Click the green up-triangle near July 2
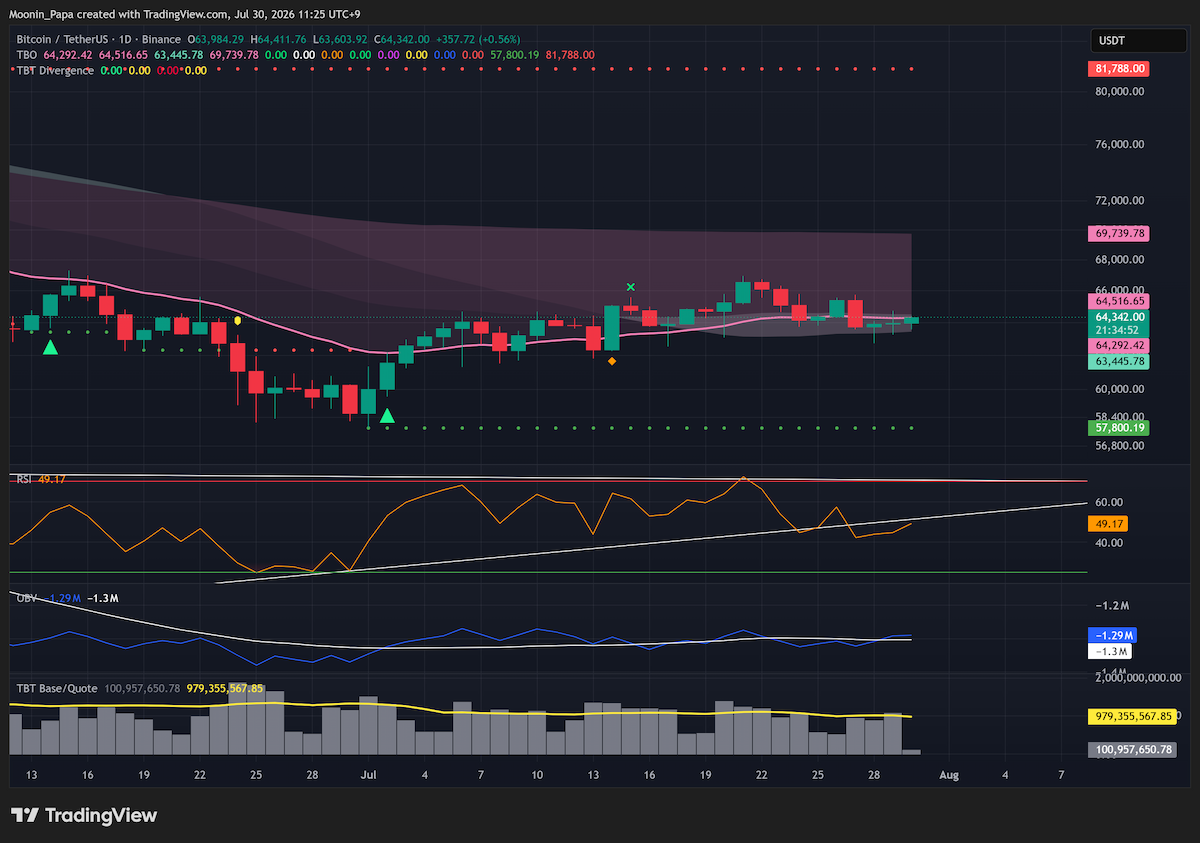 386,415
